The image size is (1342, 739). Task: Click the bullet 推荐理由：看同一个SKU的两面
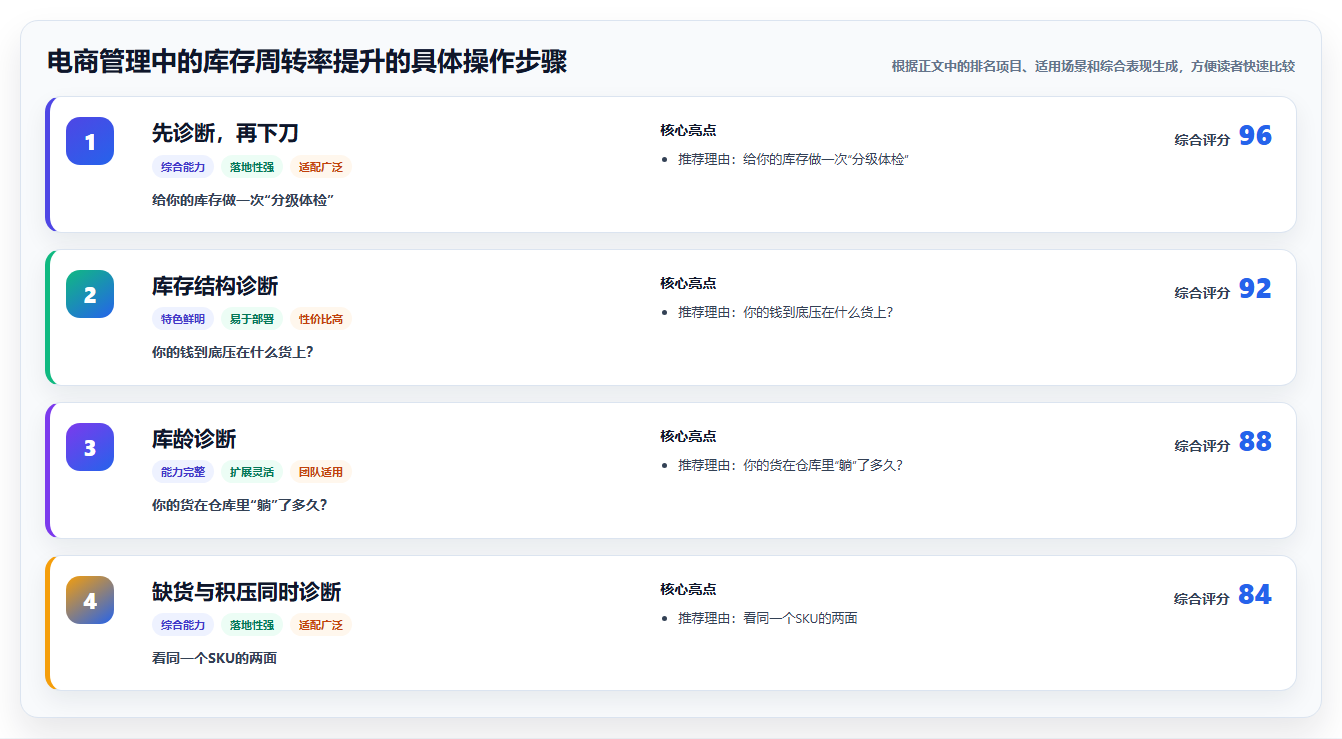pos(768,618)
